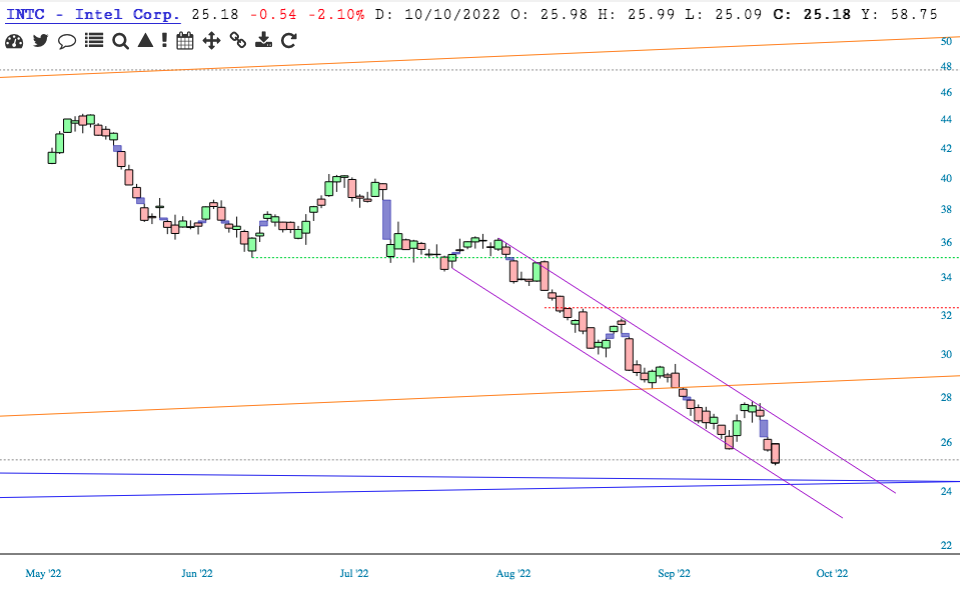Image resolution: width=960 pixels, height=591 pixels.
Task: Click price axis label 26
Action: tap(946, 442)
